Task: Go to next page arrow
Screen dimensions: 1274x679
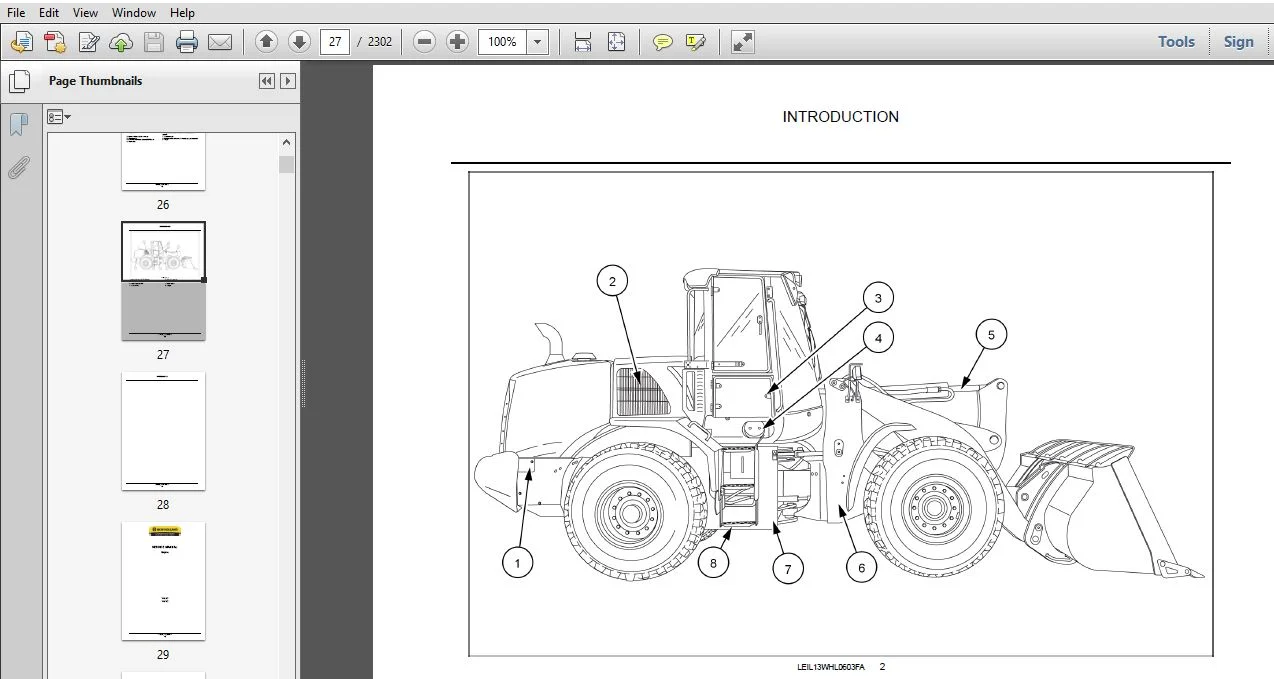Action: tap(299, 42)
